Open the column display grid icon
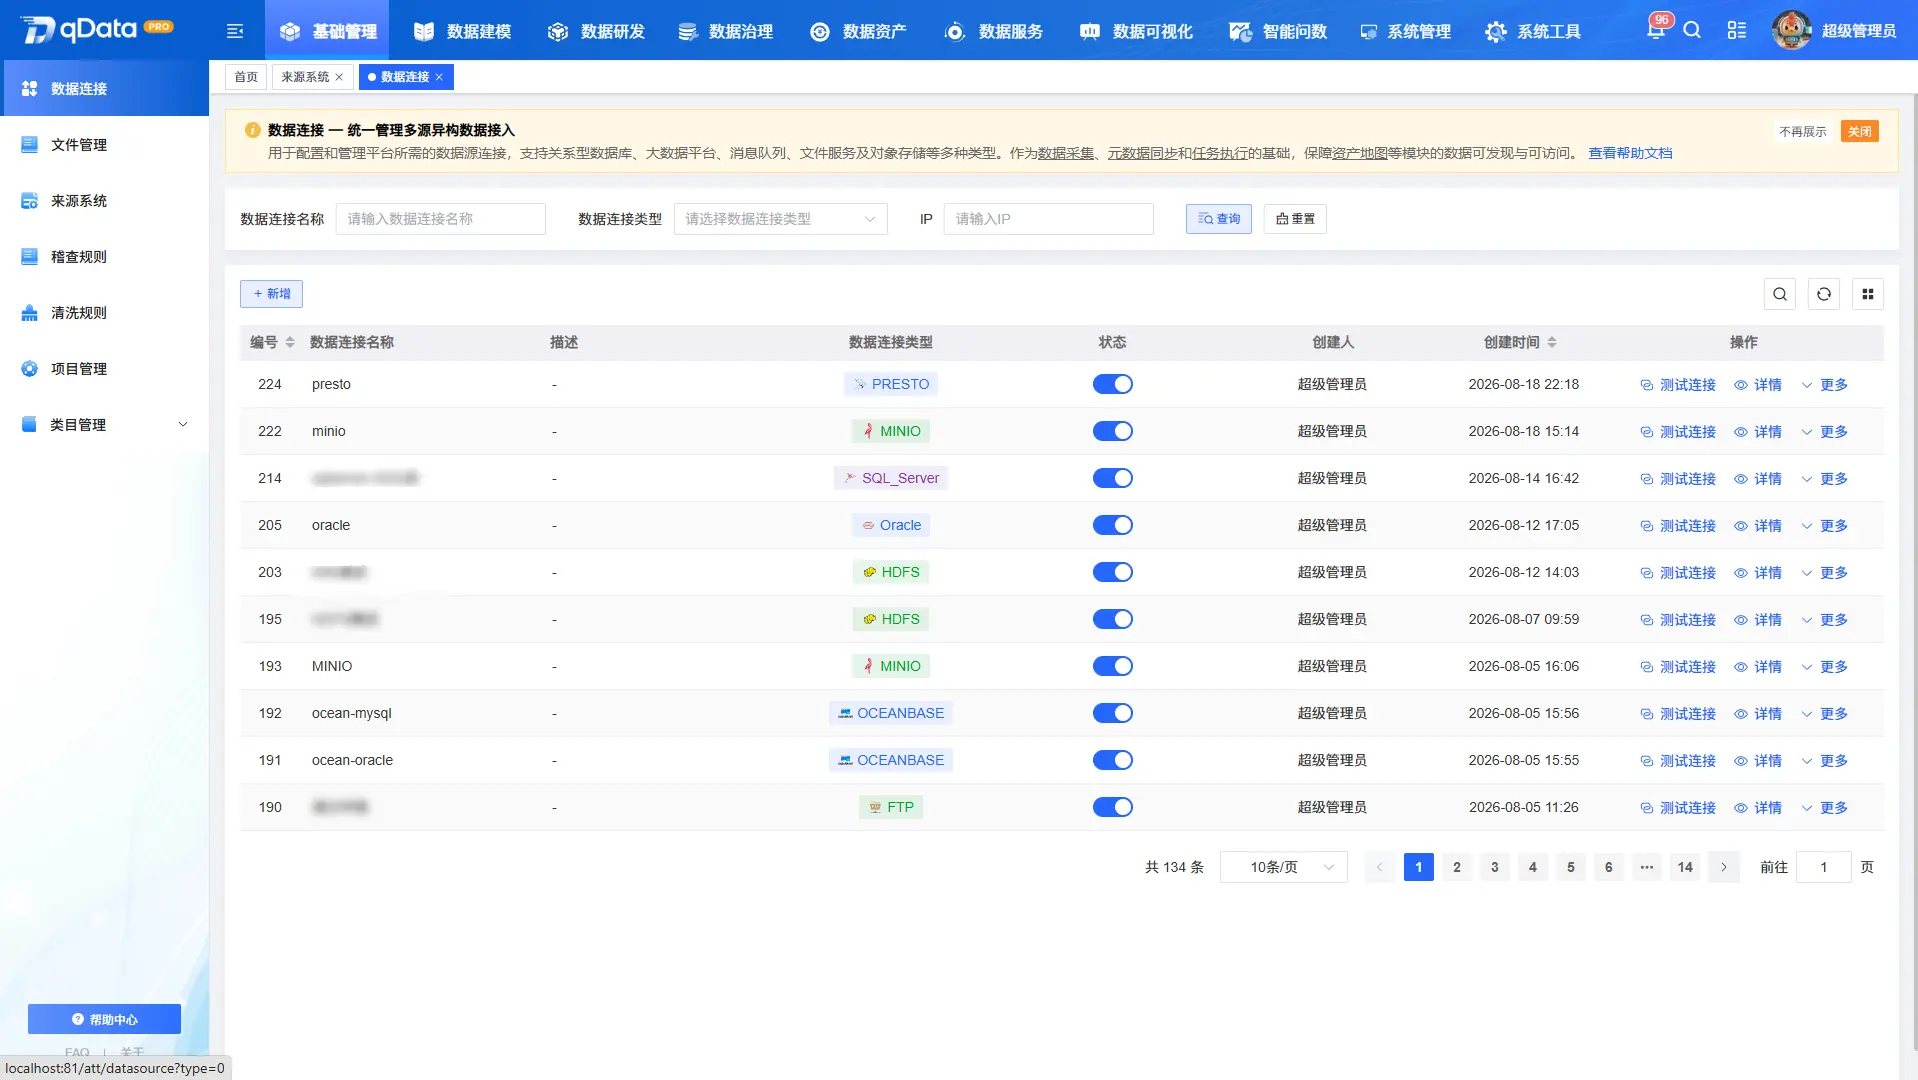1918x1080 pixels. tap(1868, 294)
